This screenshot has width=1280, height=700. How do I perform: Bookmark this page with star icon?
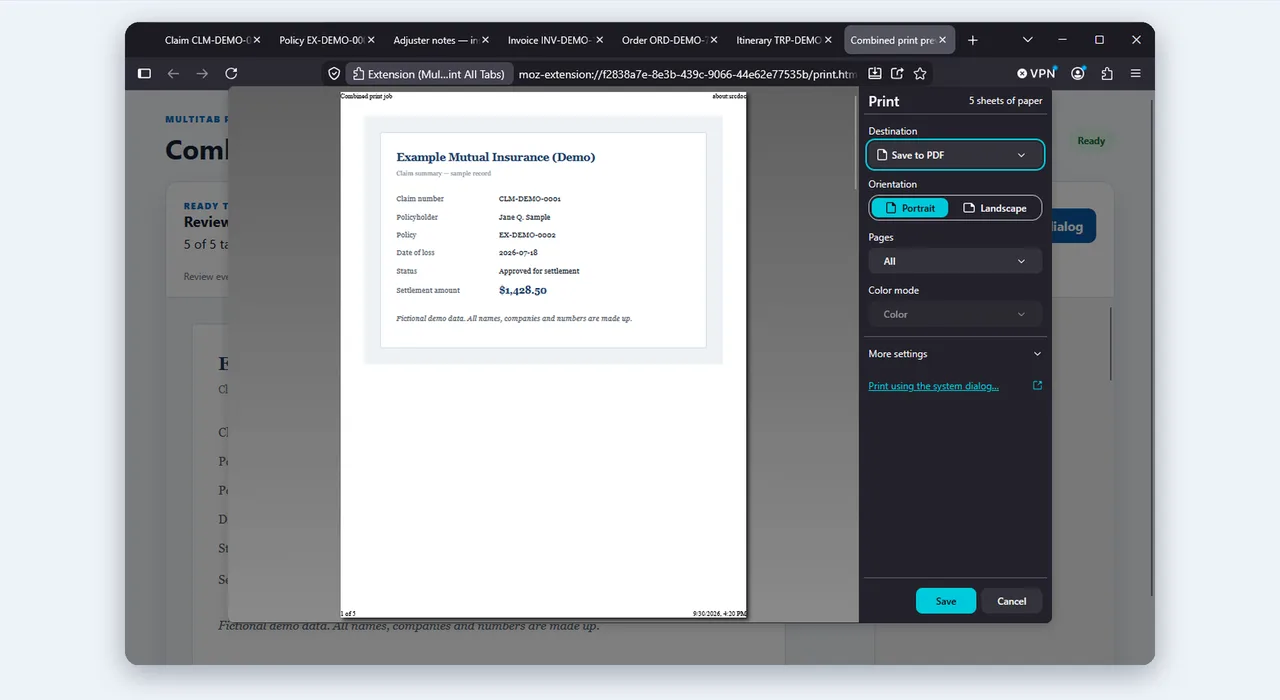click(x=920, y=73)
